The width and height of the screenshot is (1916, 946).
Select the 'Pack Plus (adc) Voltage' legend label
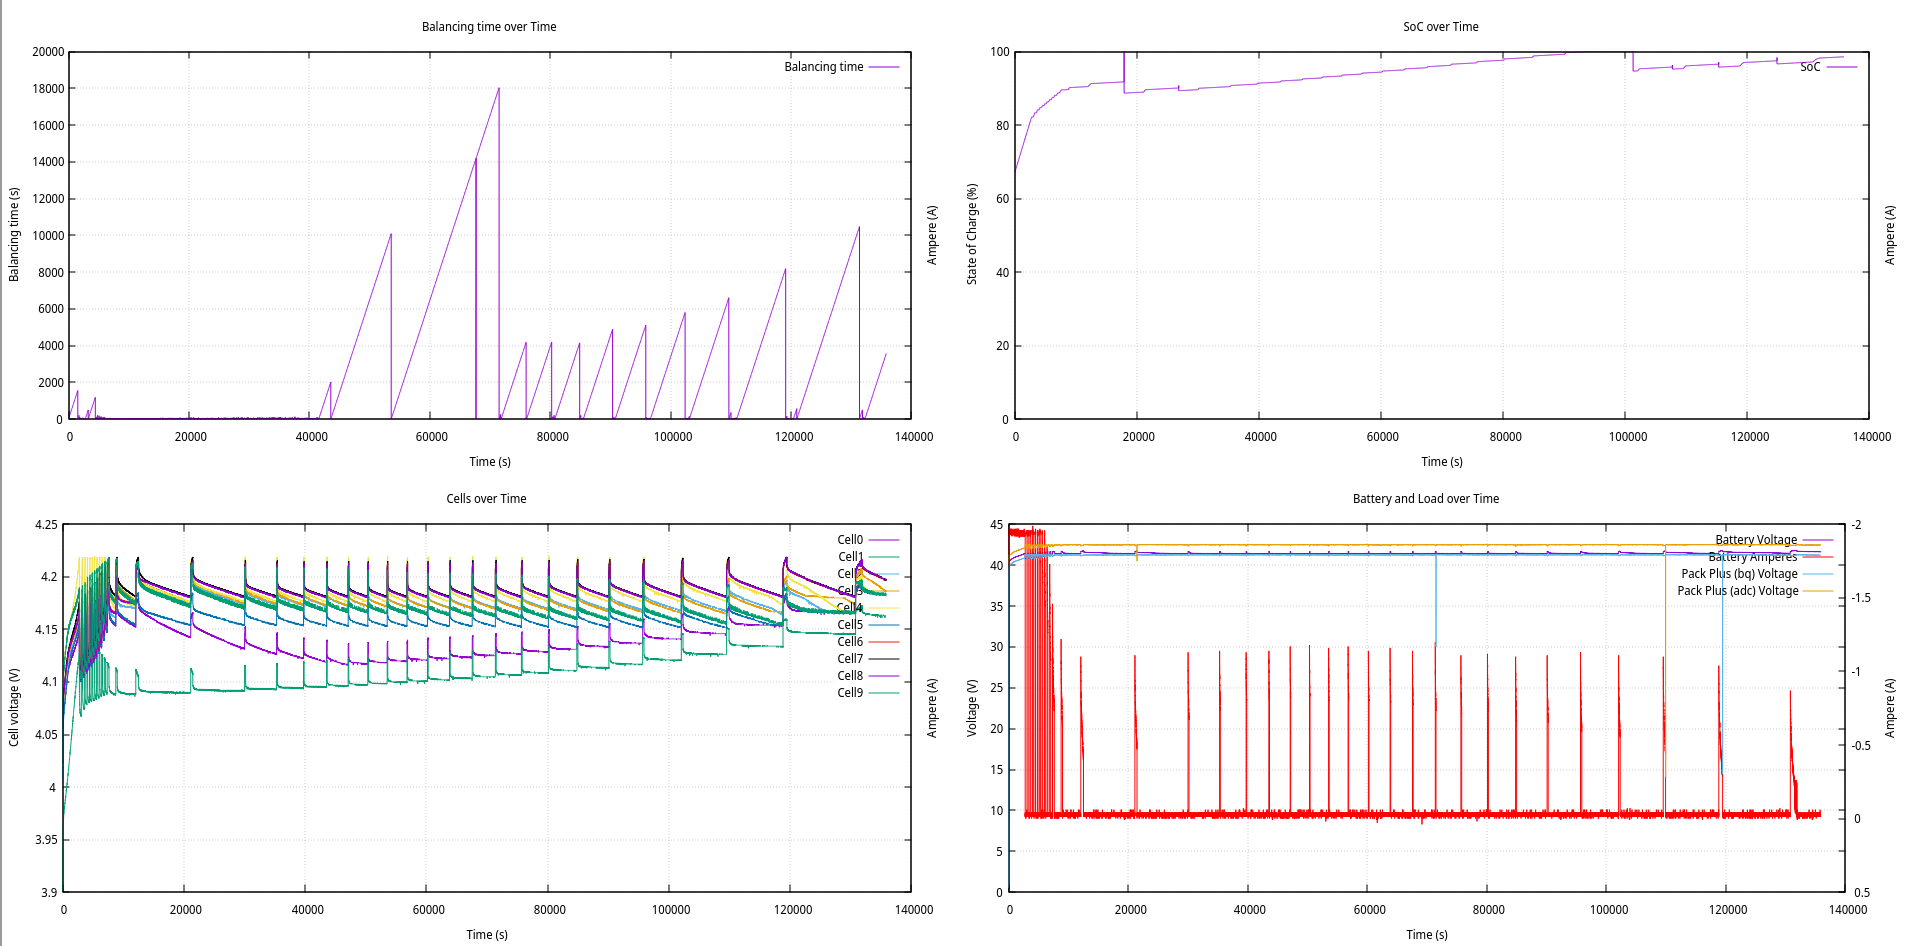pos(1738,591)
